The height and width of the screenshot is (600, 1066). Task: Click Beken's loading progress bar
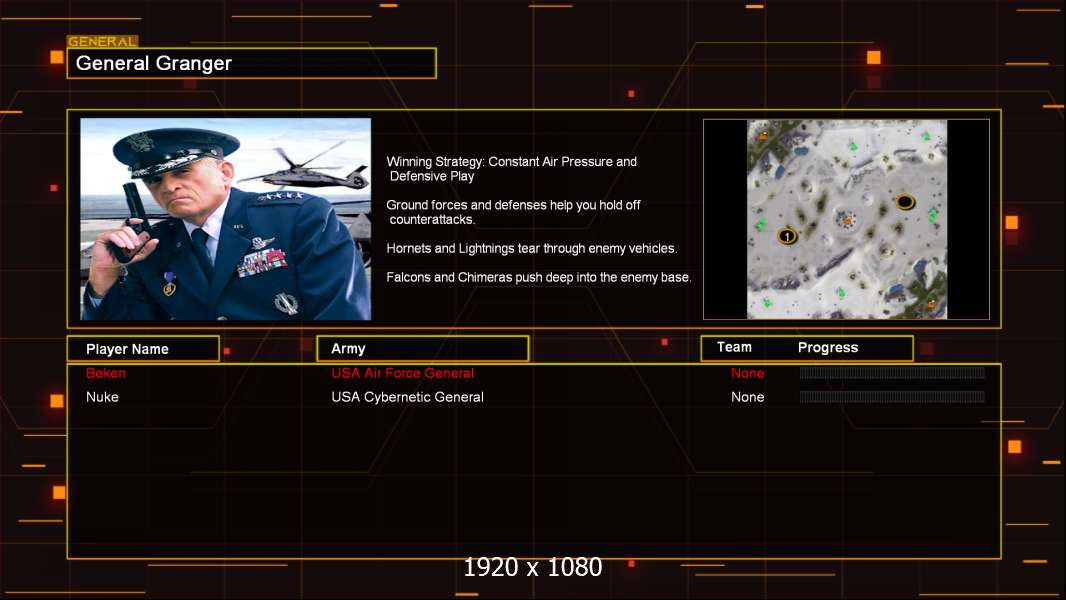pyautogui.click(x=892, y=373)
